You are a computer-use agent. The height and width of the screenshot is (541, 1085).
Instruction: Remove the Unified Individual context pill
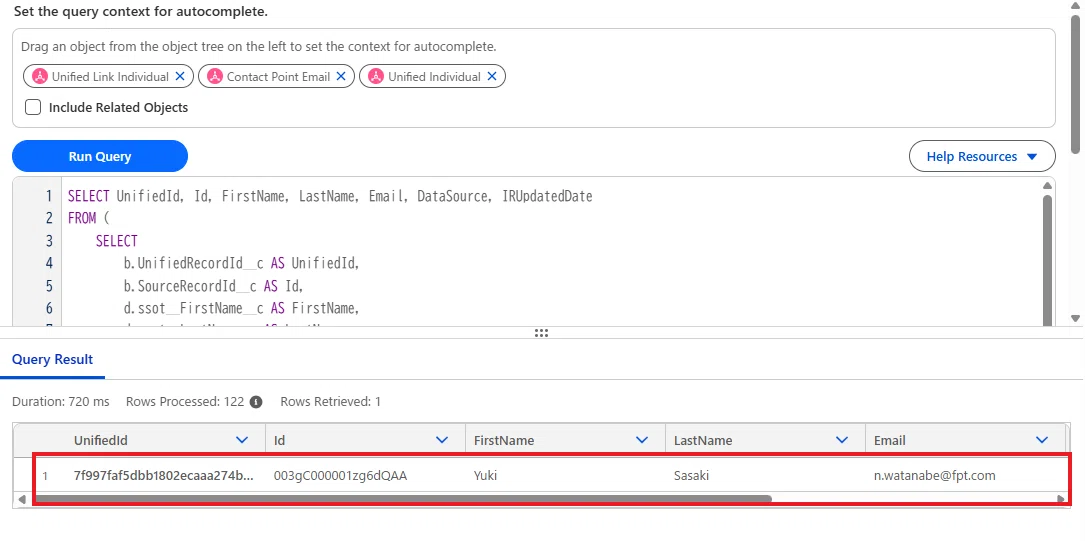[492, 77]
